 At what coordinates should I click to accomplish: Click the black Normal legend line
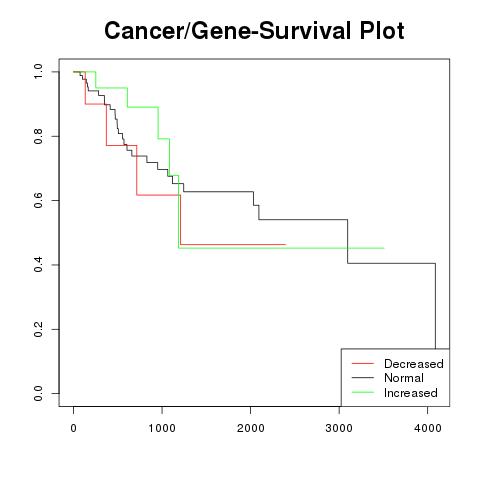pyautogui.click(x=363, y=378)
